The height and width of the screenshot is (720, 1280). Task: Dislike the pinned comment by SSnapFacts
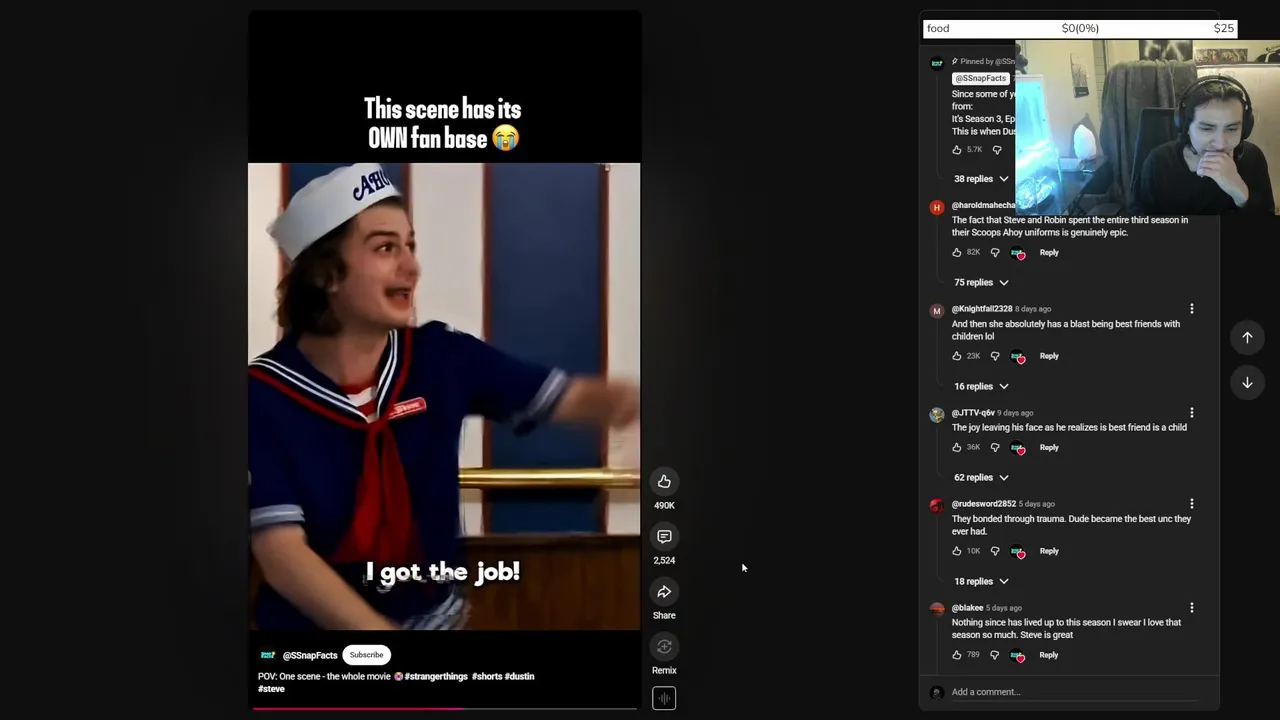(x=996, y=150)
